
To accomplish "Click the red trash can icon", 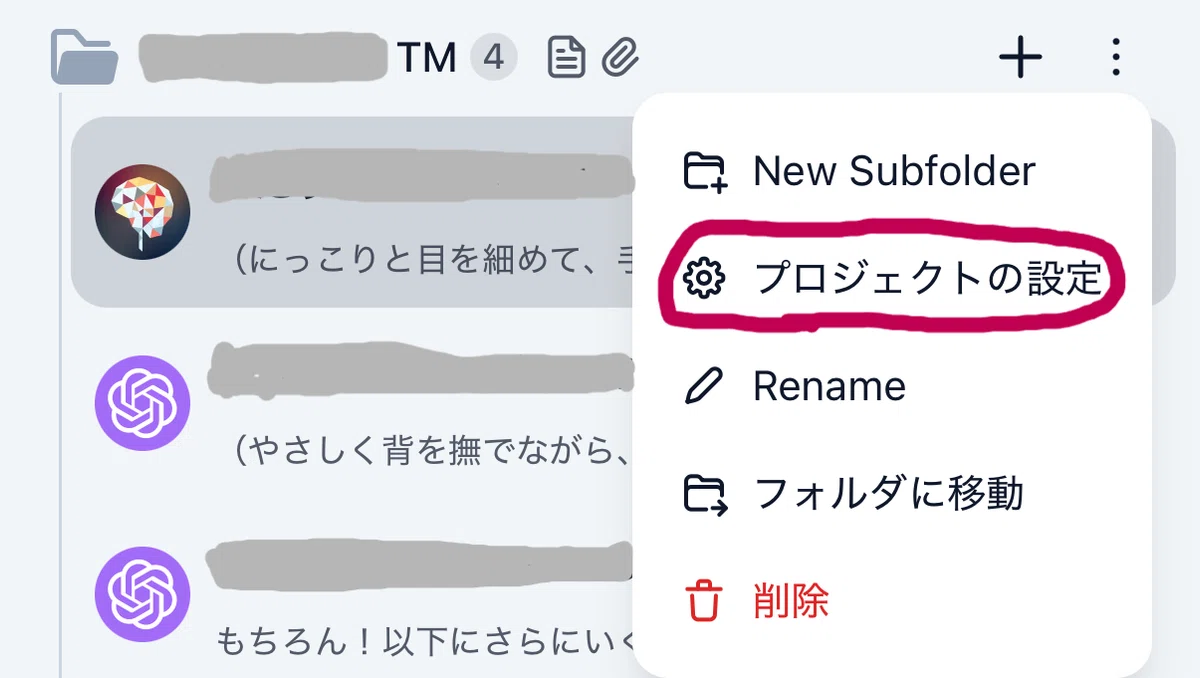I will point(703,602).
